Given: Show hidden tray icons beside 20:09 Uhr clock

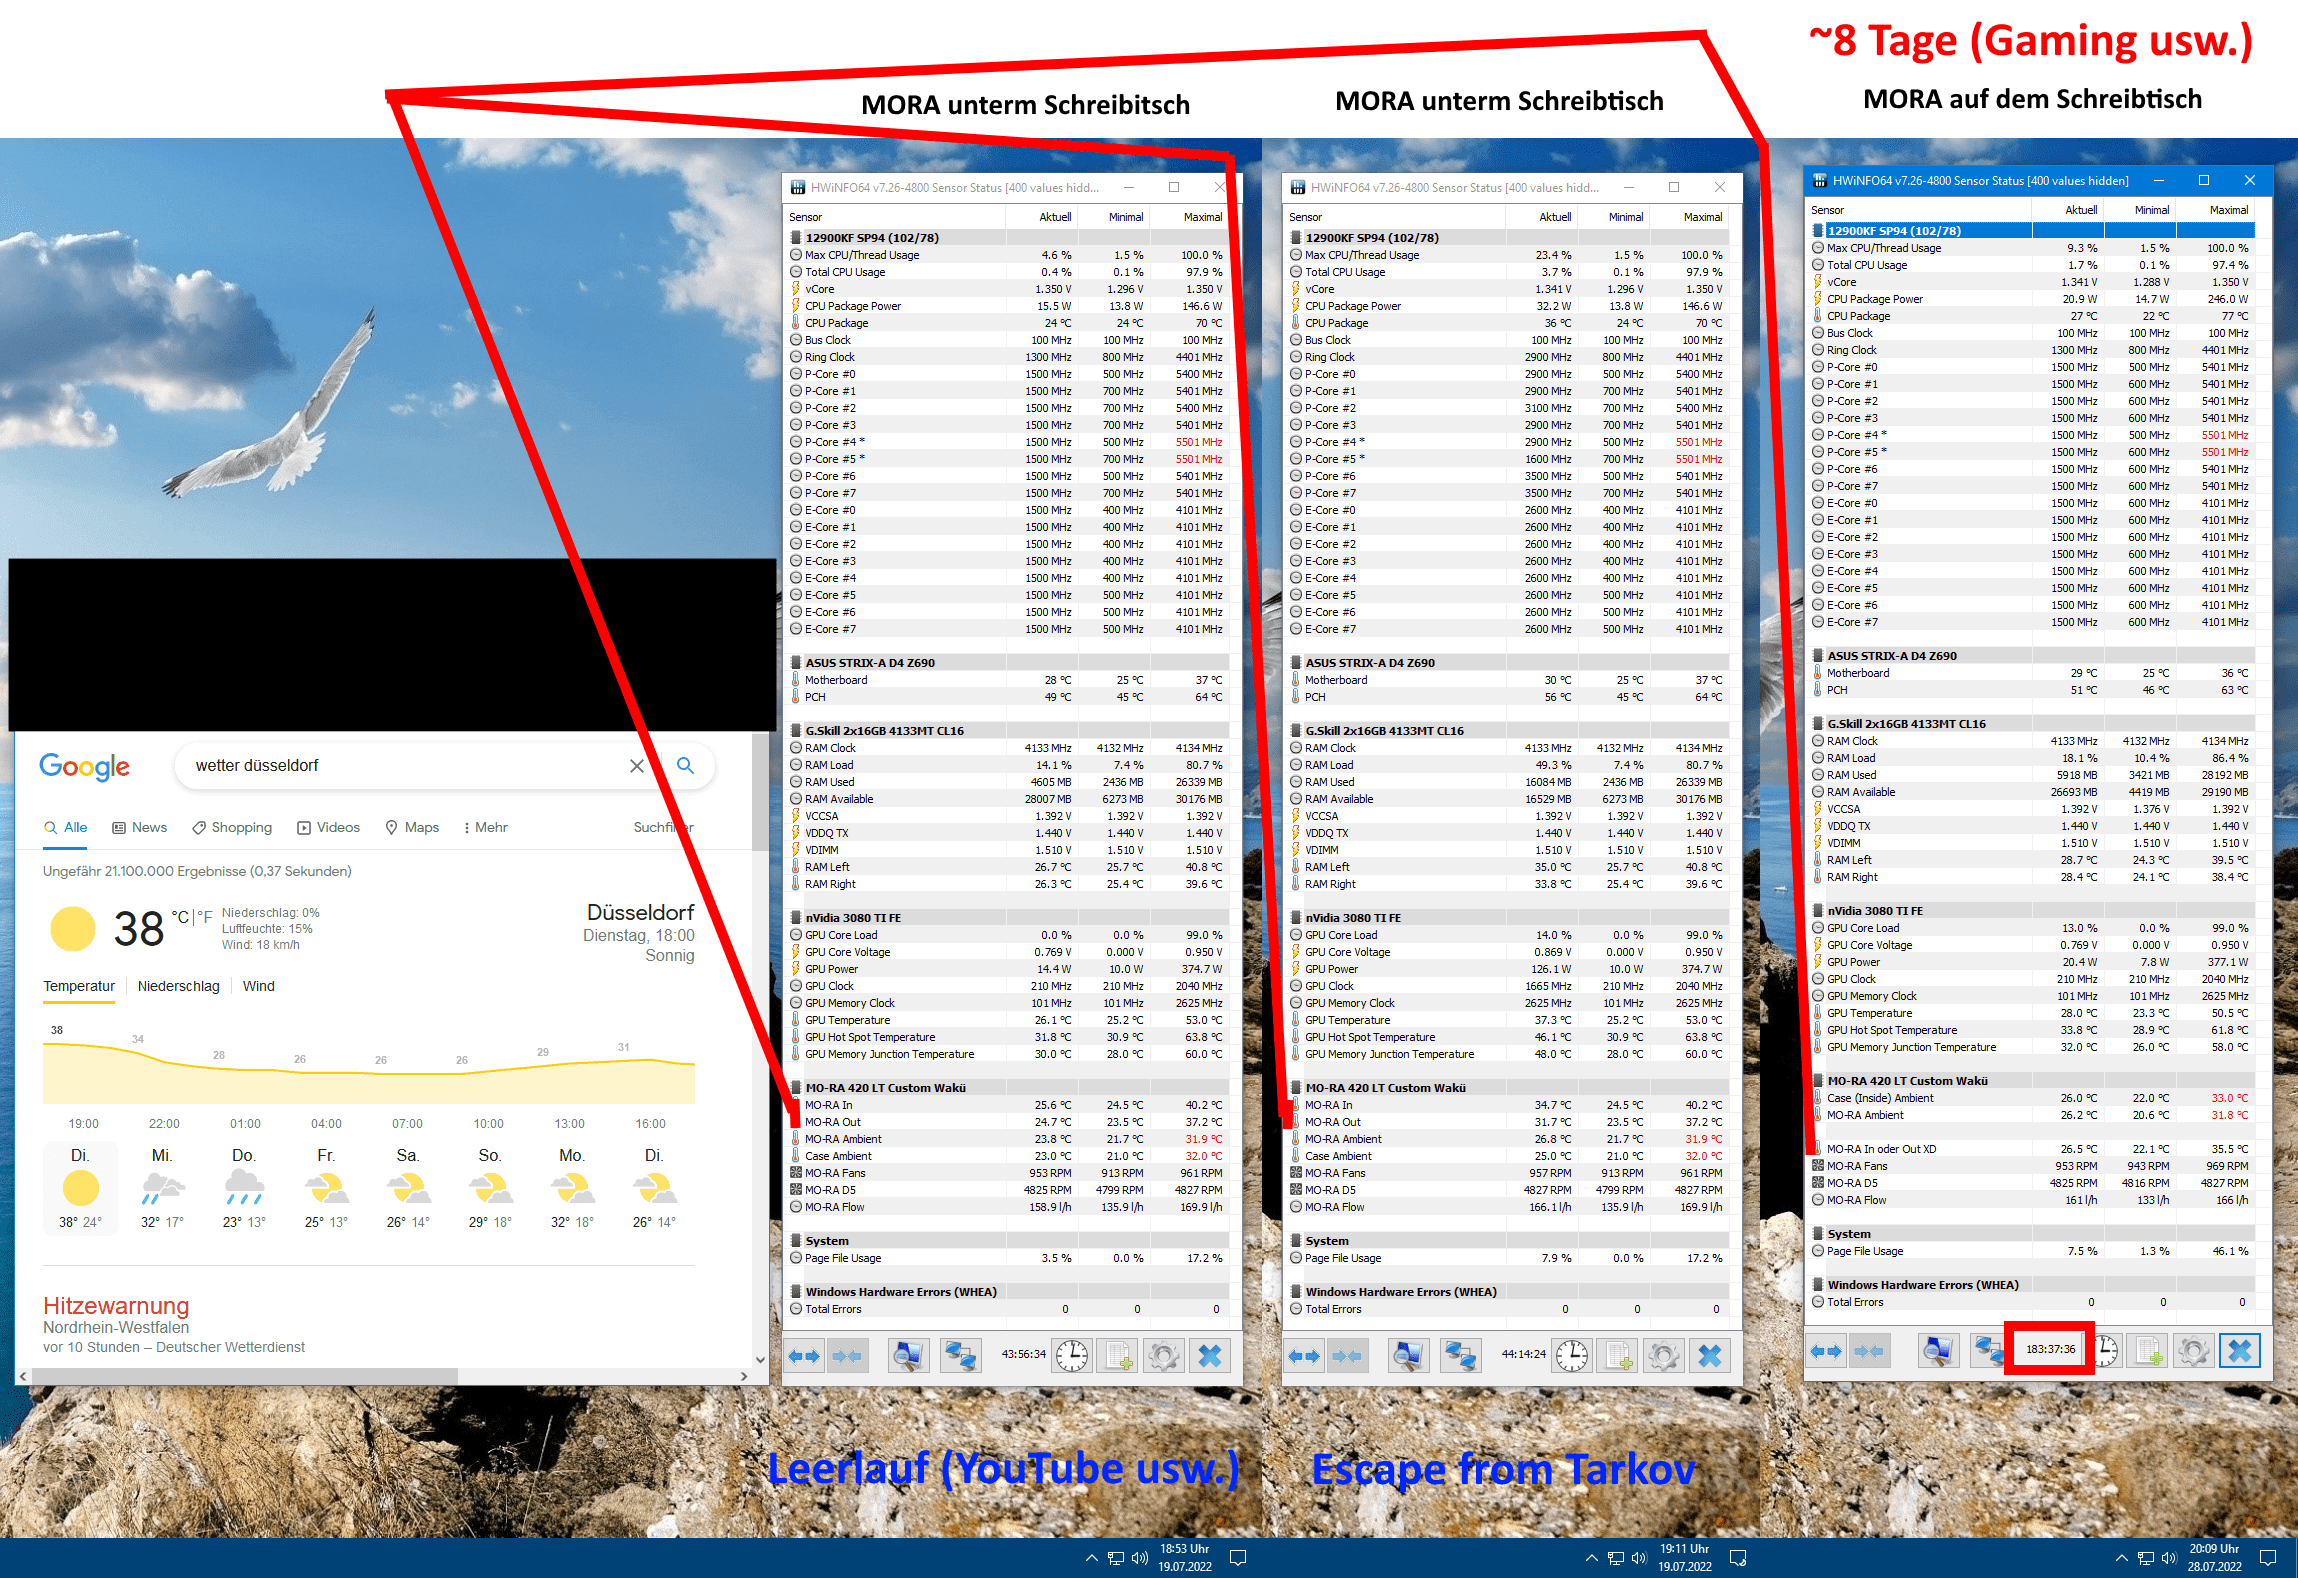Looking at the screenshot, I should (x=2121, y=1557).
